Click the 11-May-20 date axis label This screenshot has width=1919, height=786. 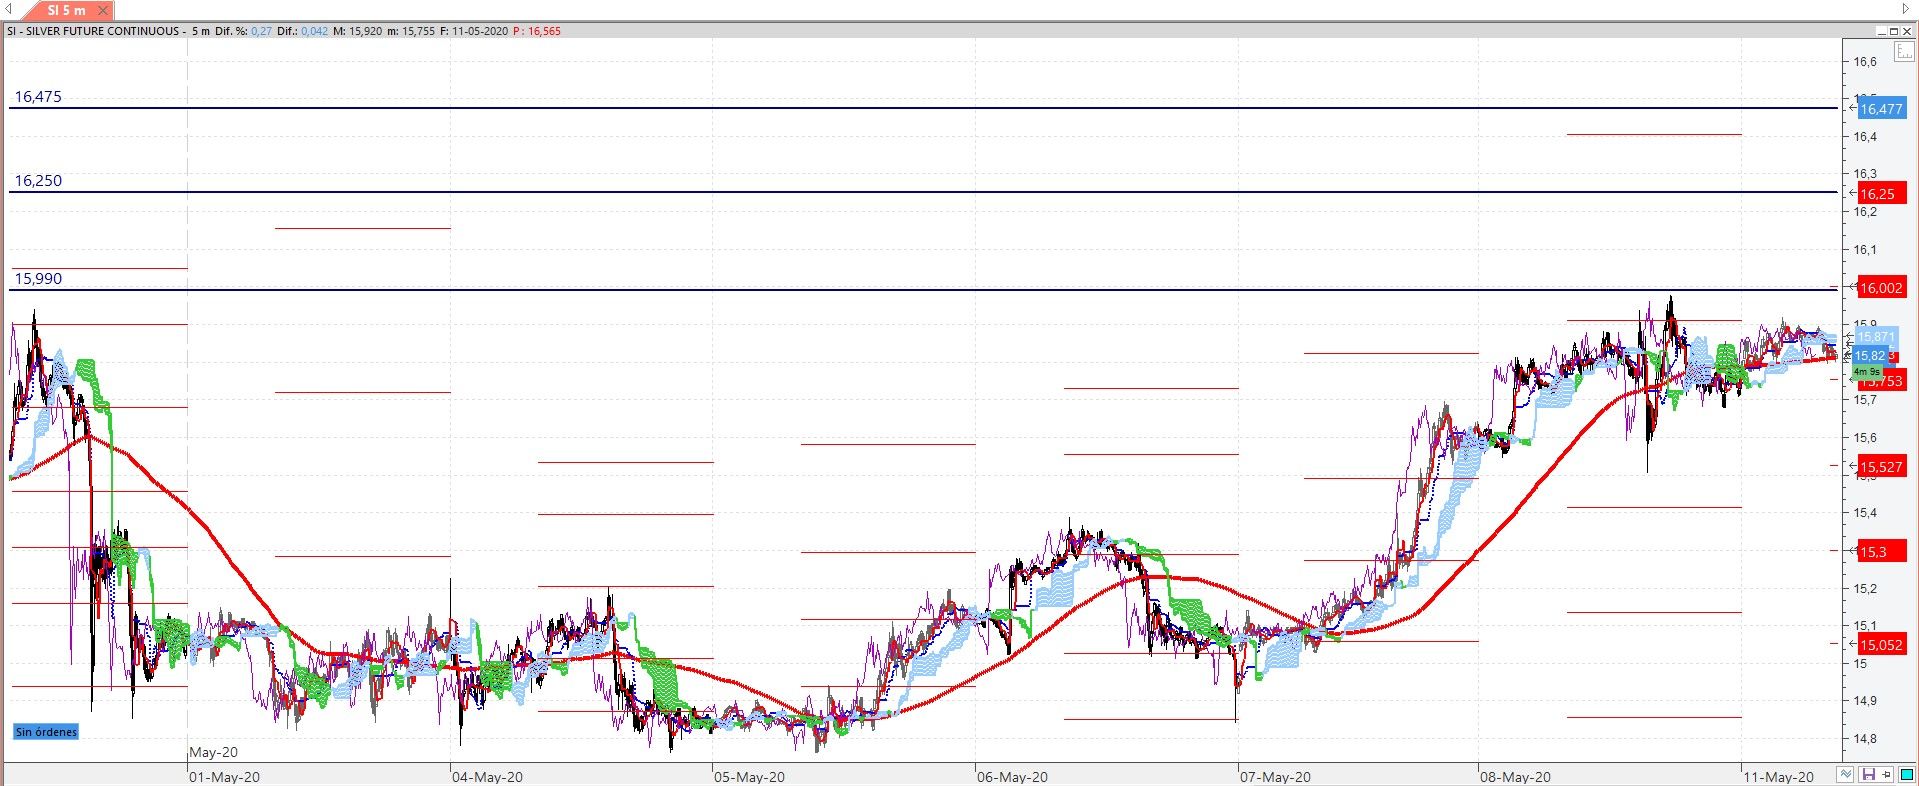[1778, 777]
